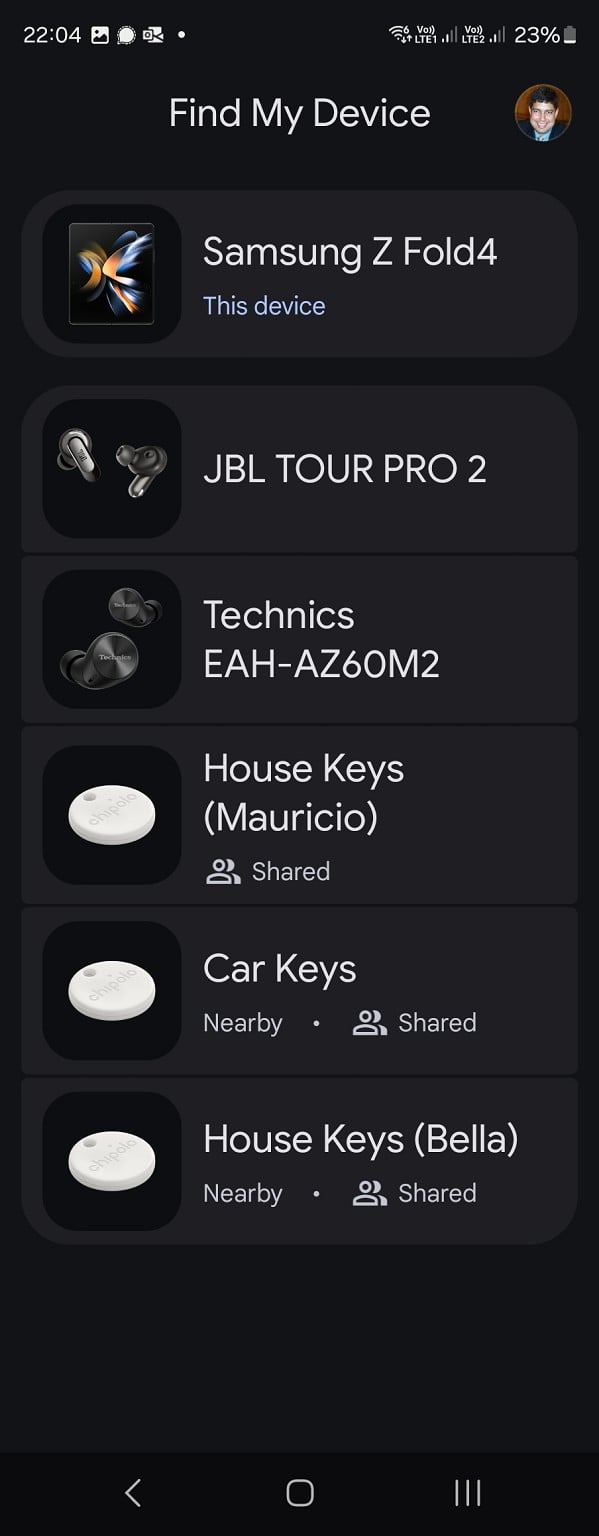Image resolution: width=599 pixels, height=1536 pixels.
Task: Tap the 'This device' label
Action: [x=264, y=306]
